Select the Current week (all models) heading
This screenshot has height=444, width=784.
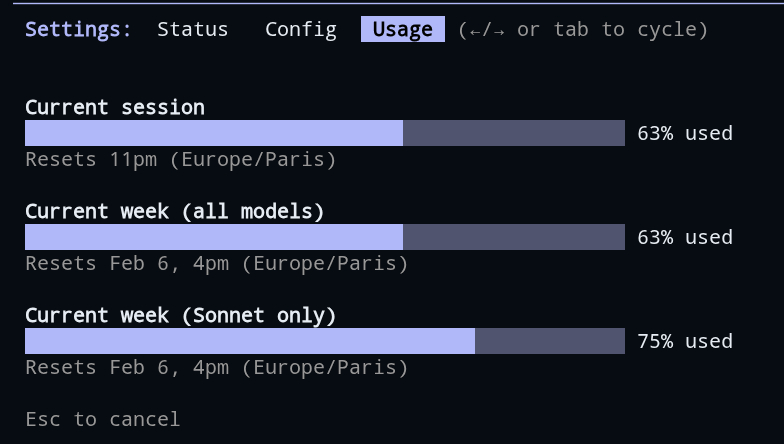coord(175,211)
